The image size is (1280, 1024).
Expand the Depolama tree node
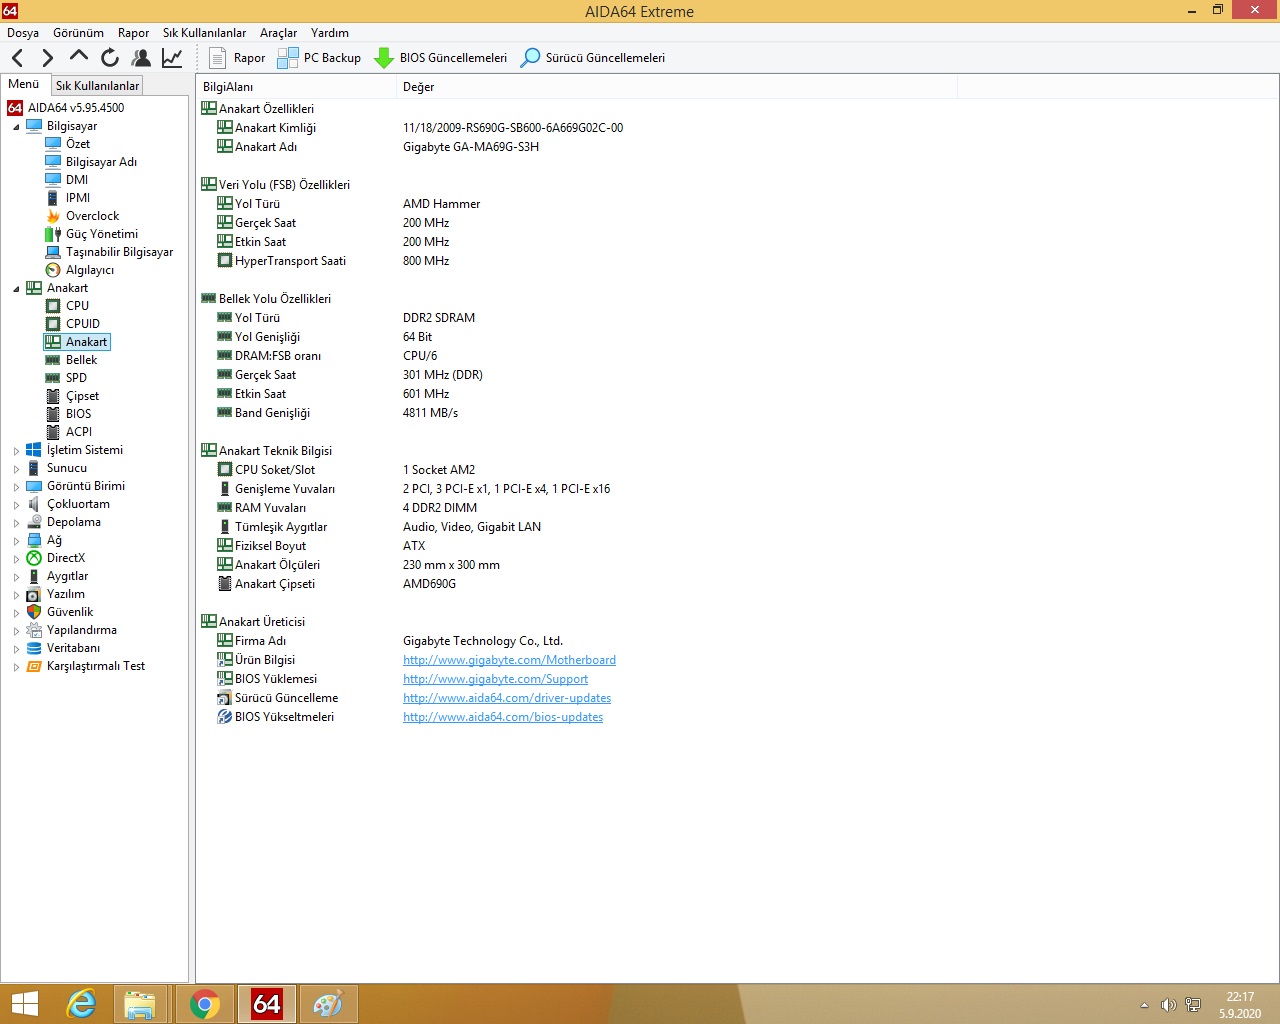click(16, 523)
